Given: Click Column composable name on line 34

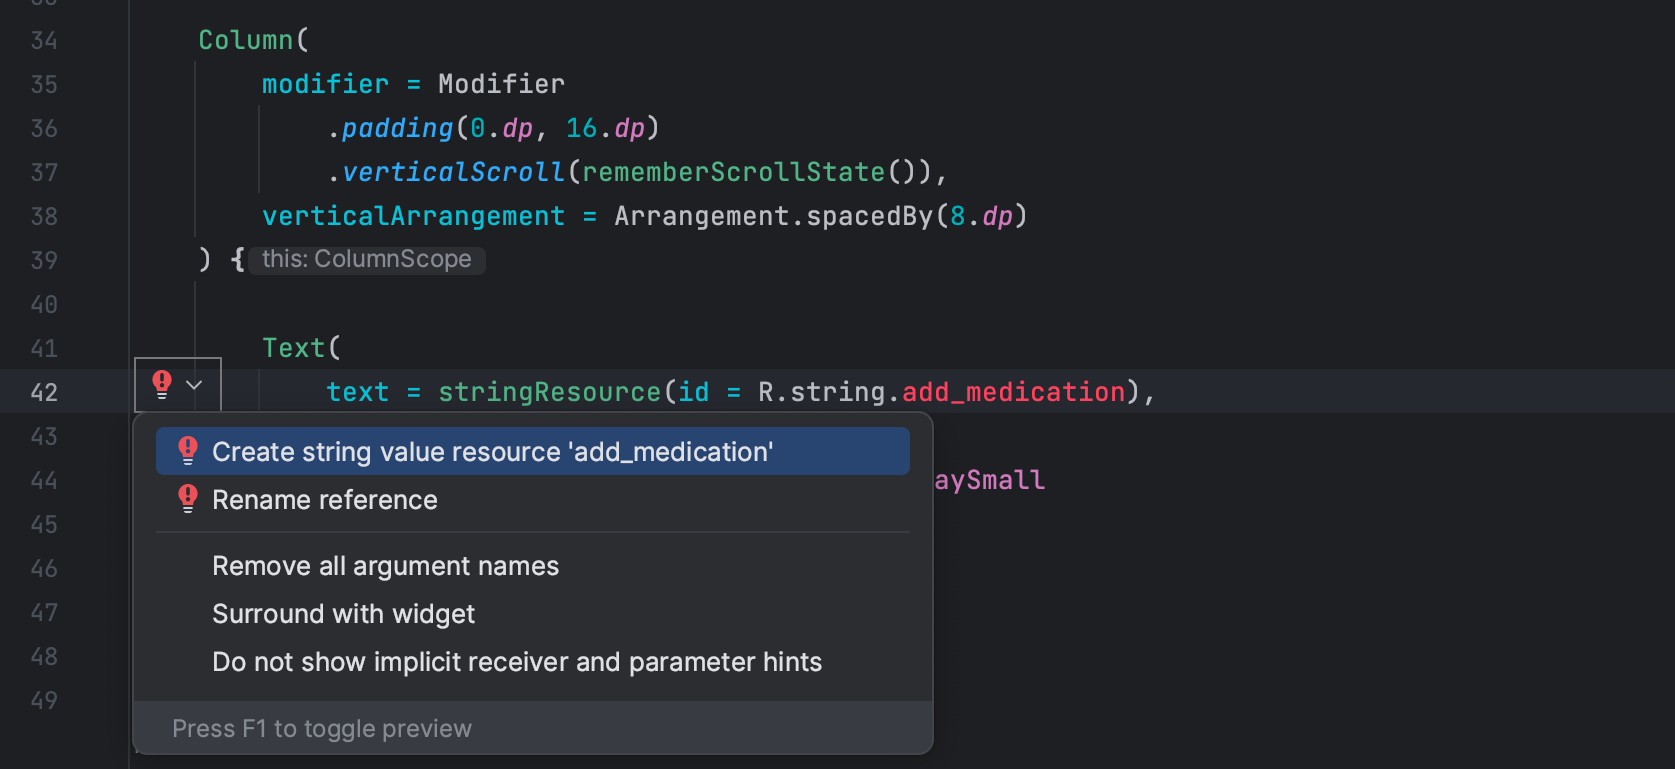Looking at the screenshot, I should (246, 40).
